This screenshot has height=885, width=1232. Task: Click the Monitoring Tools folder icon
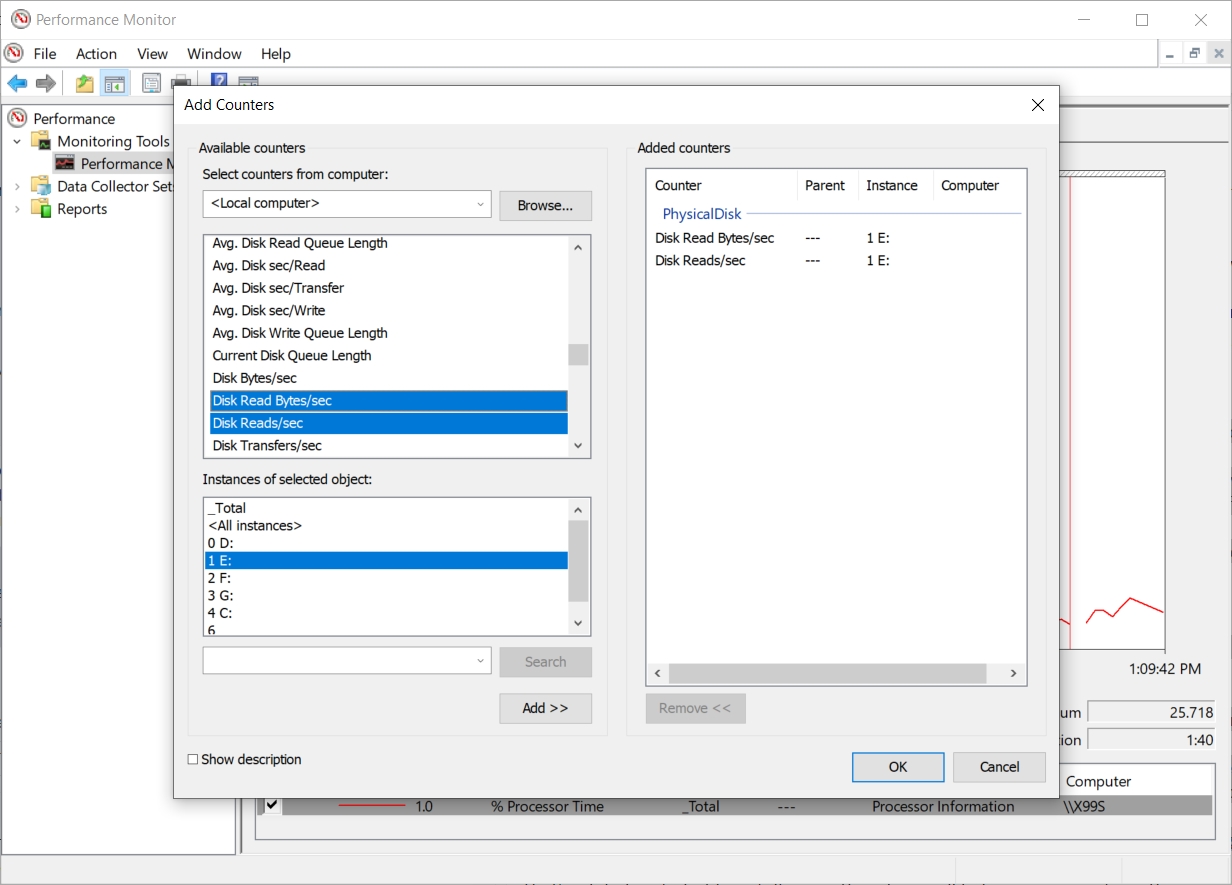[41, 141]
